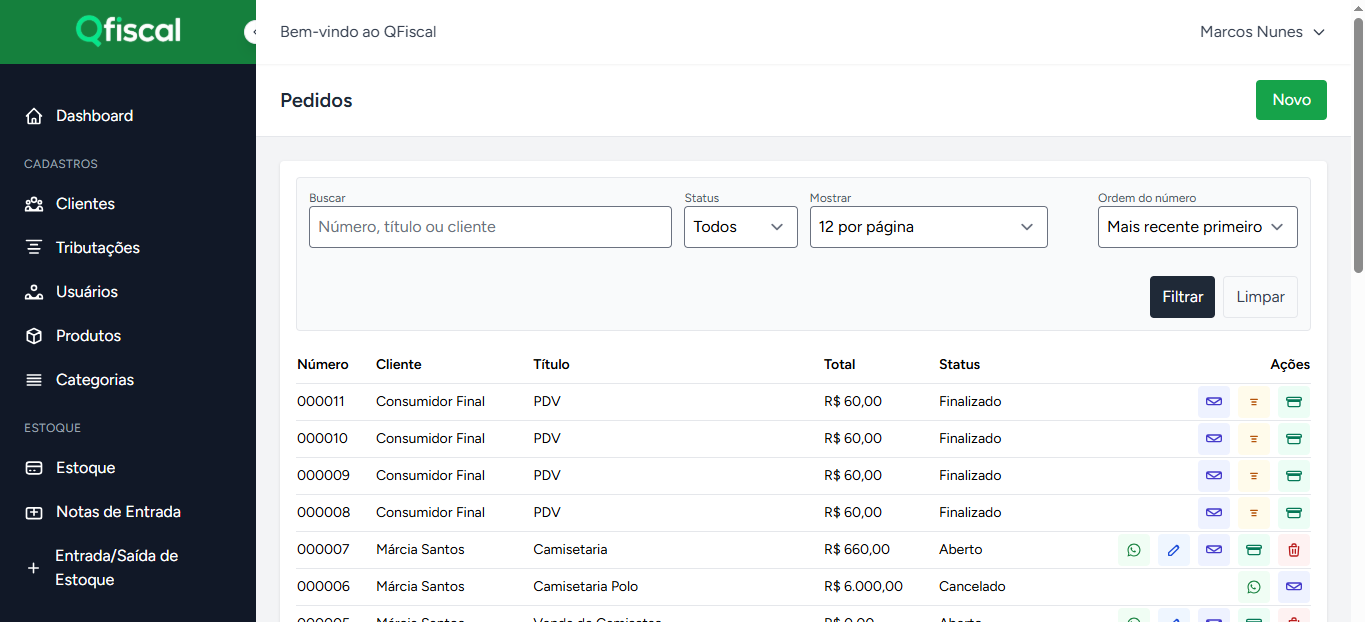Click inside the Buscar search field
This screenshot has width=1365, height=622.
[490, 227]
